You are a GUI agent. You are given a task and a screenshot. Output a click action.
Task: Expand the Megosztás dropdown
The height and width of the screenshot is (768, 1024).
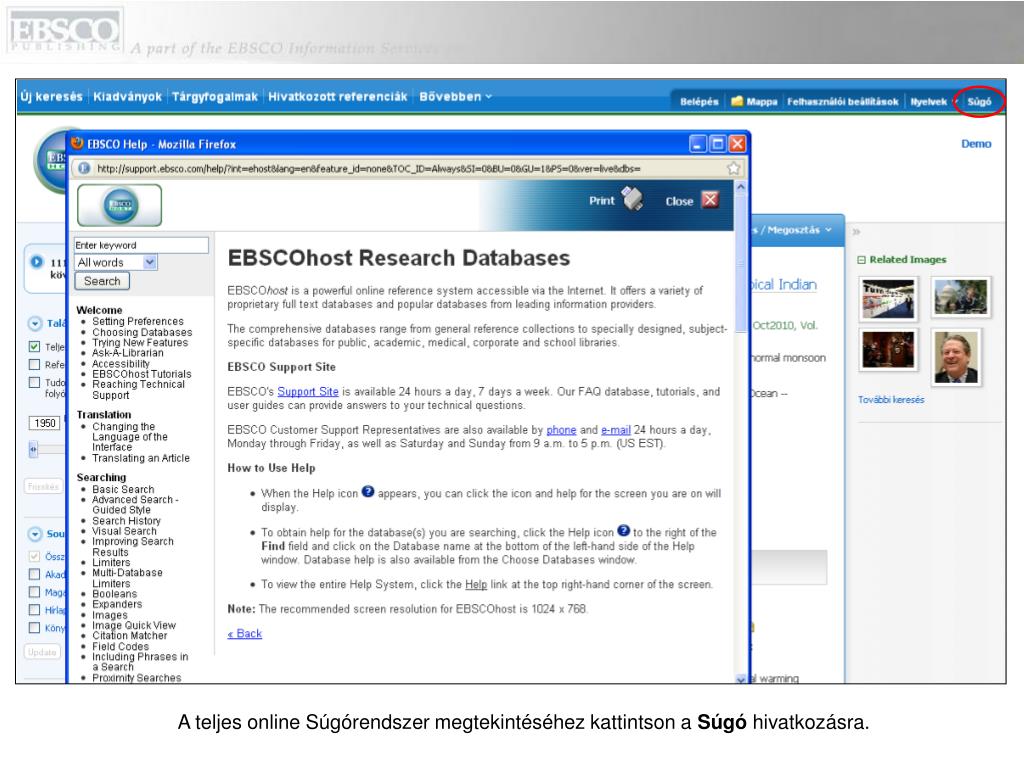[801, 230]
